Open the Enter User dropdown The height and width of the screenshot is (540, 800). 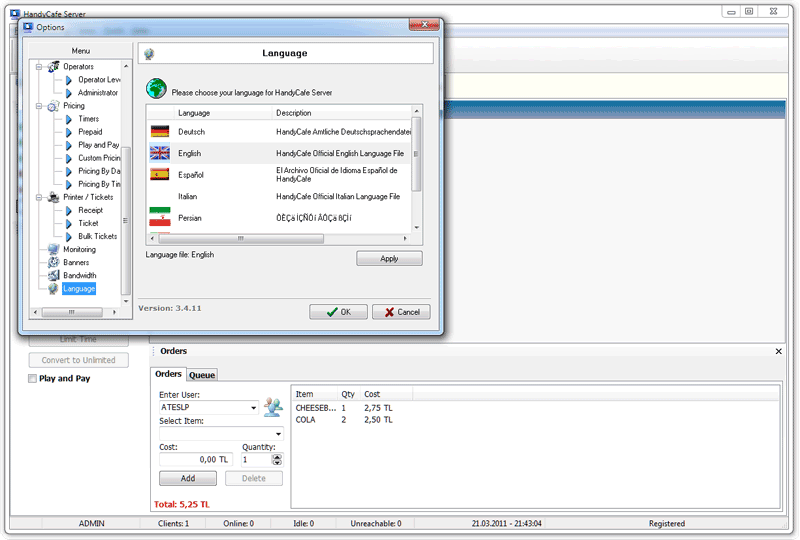(254, 408)
